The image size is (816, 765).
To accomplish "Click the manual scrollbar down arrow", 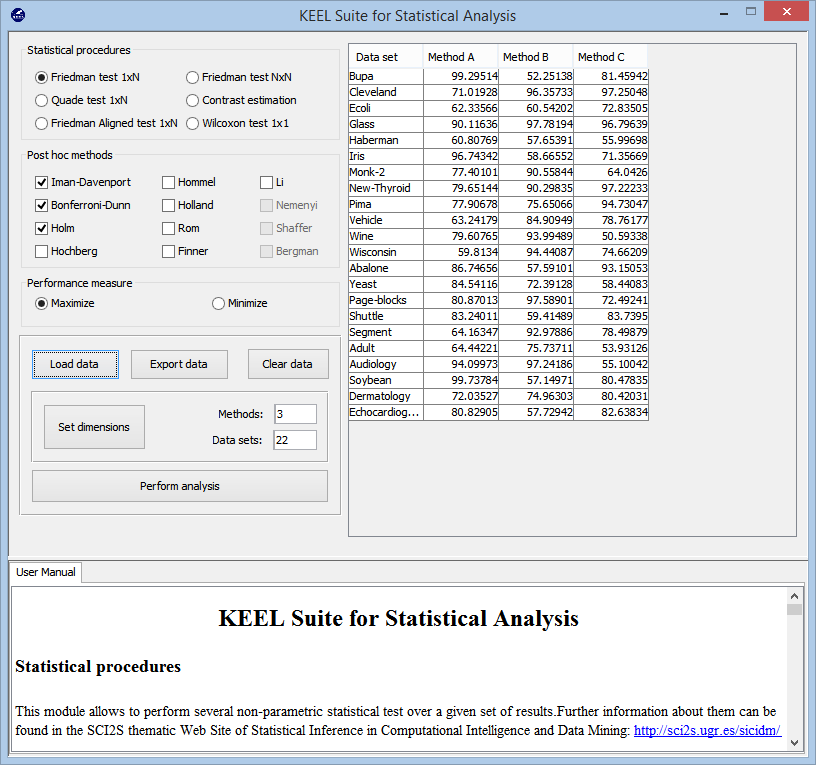I will pyautogui.click(x=794, y=743).
